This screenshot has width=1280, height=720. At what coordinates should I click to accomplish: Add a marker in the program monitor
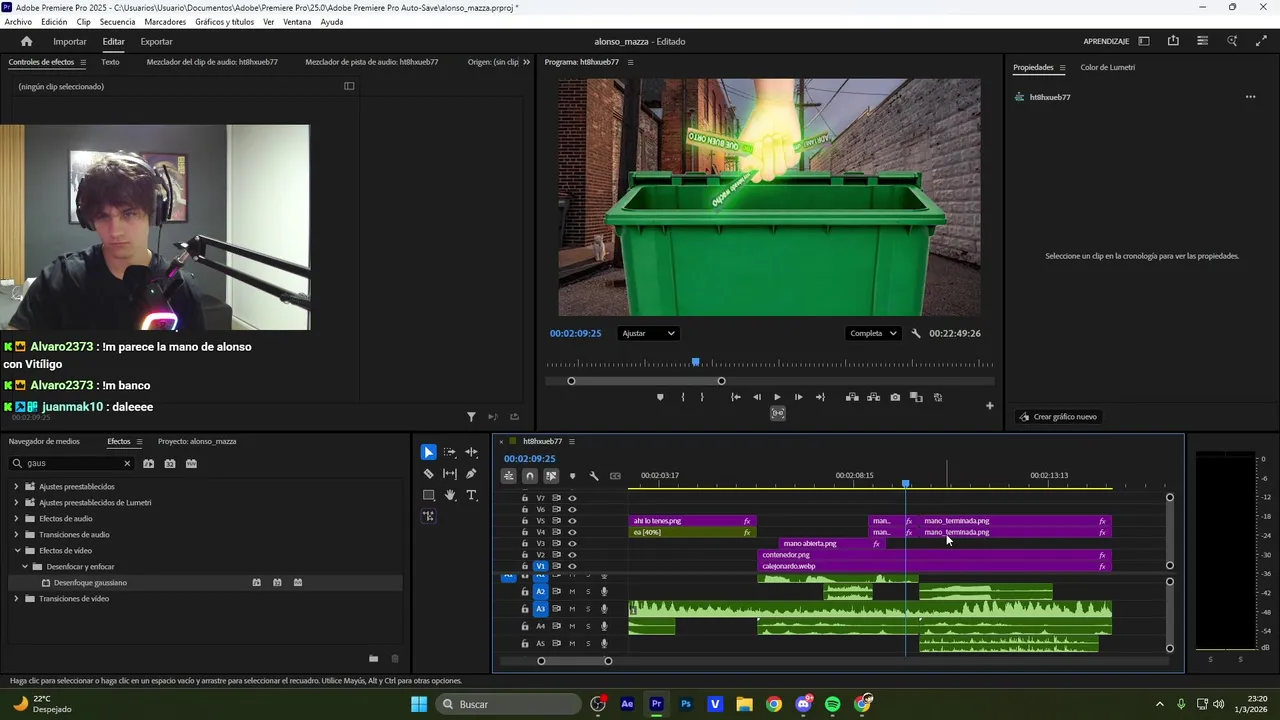[x=660, y=397]
